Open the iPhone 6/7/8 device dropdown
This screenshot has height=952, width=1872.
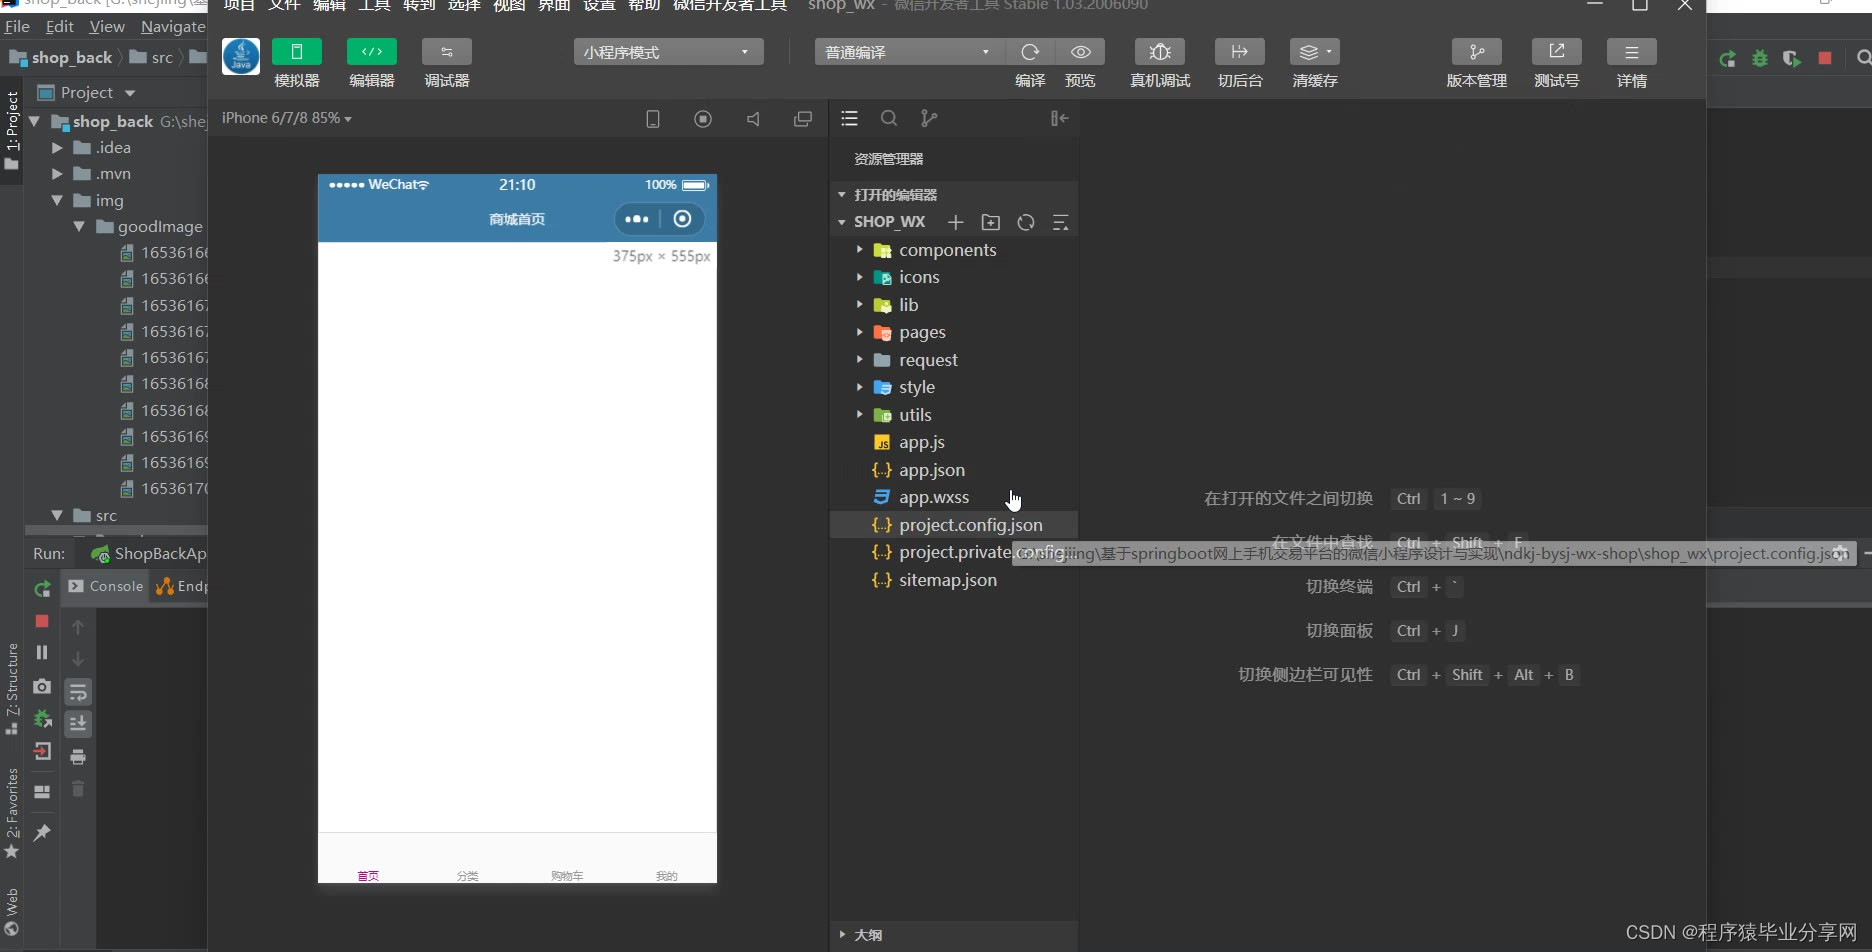point(287,118)
